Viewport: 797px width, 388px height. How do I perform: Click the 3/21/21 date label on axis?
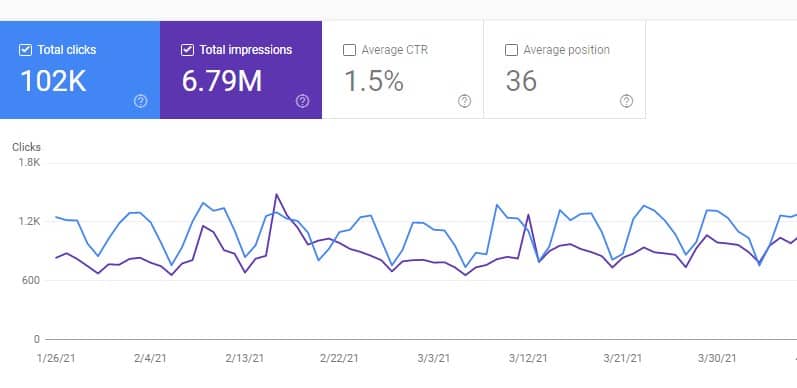coord(623,358)
